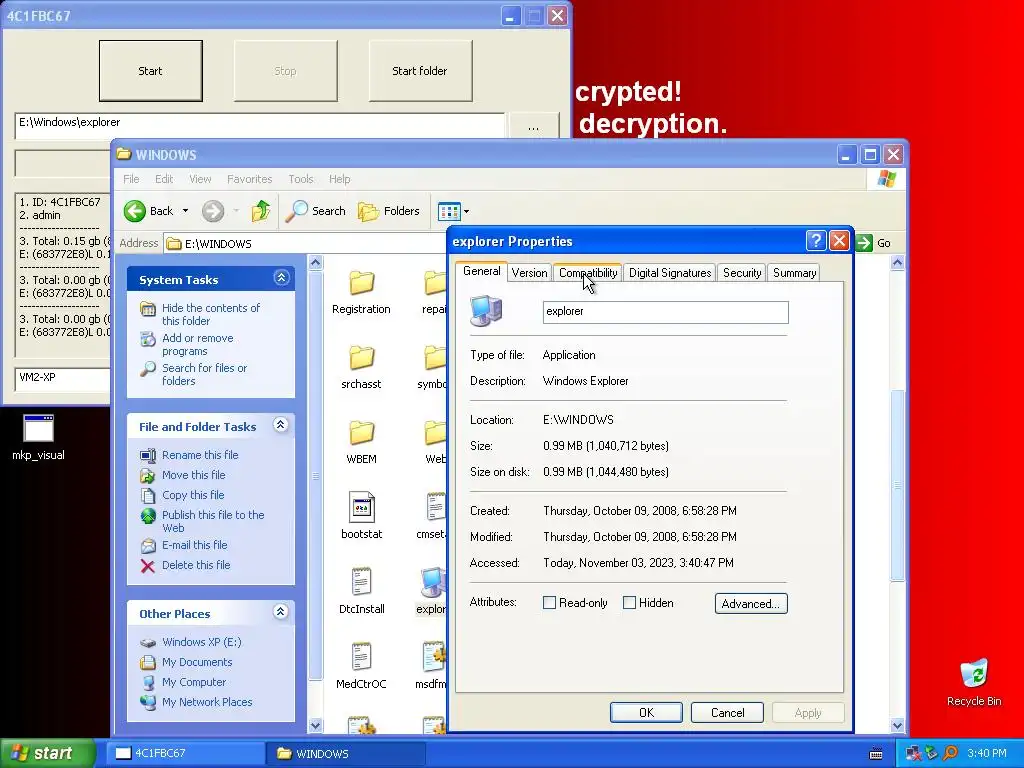Select the DtcInstall file icon

[x=361, y=582]
